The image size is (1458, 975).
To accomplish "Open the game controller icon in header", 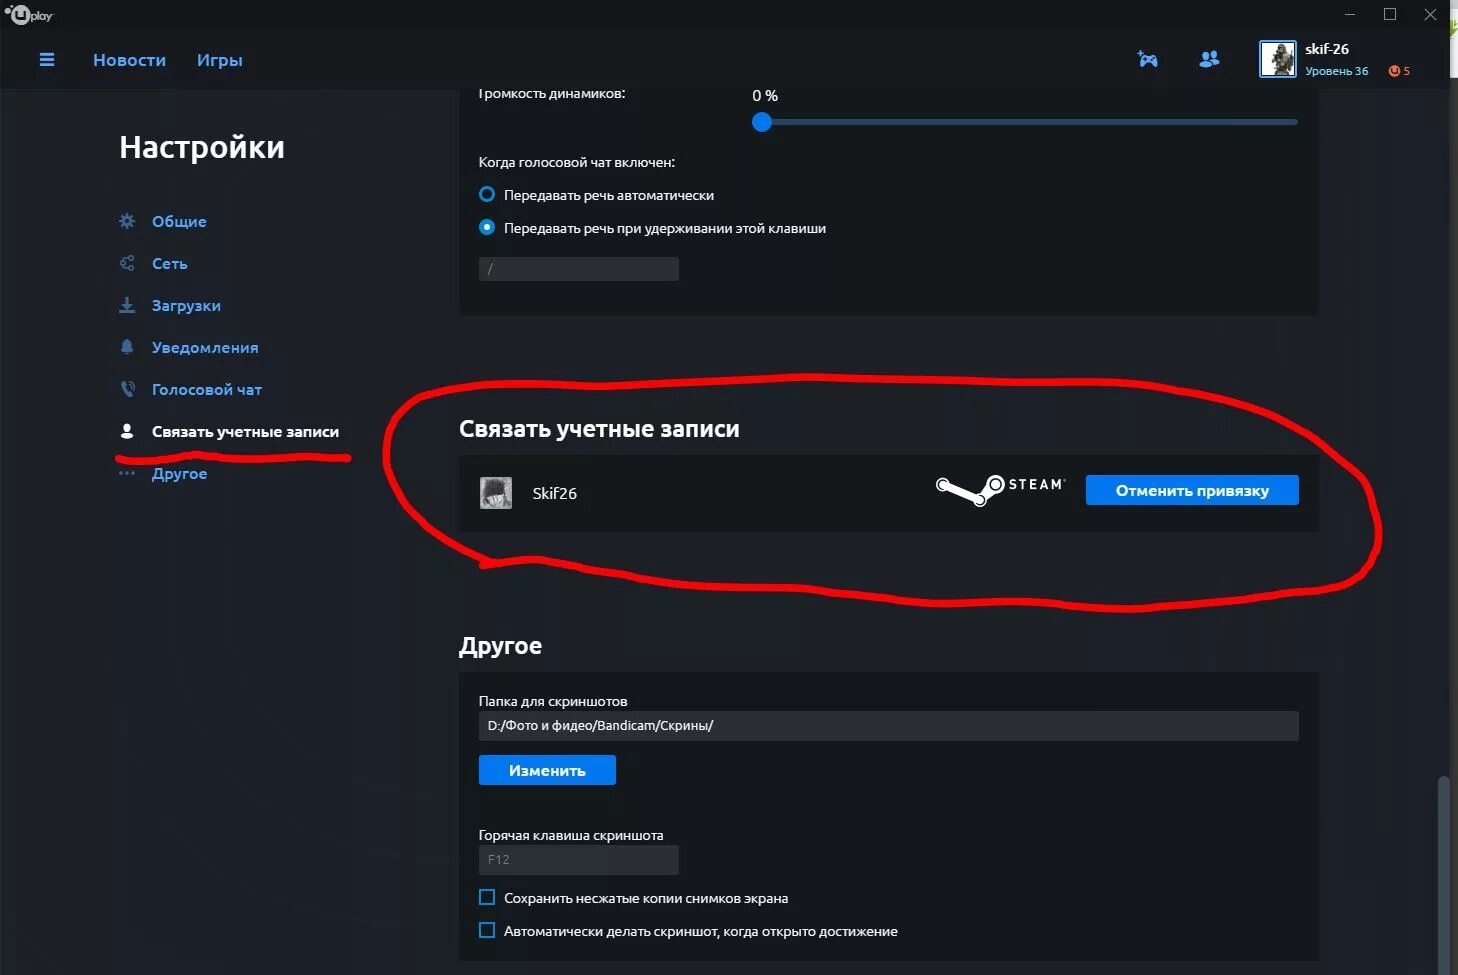I will [1148, 60].
